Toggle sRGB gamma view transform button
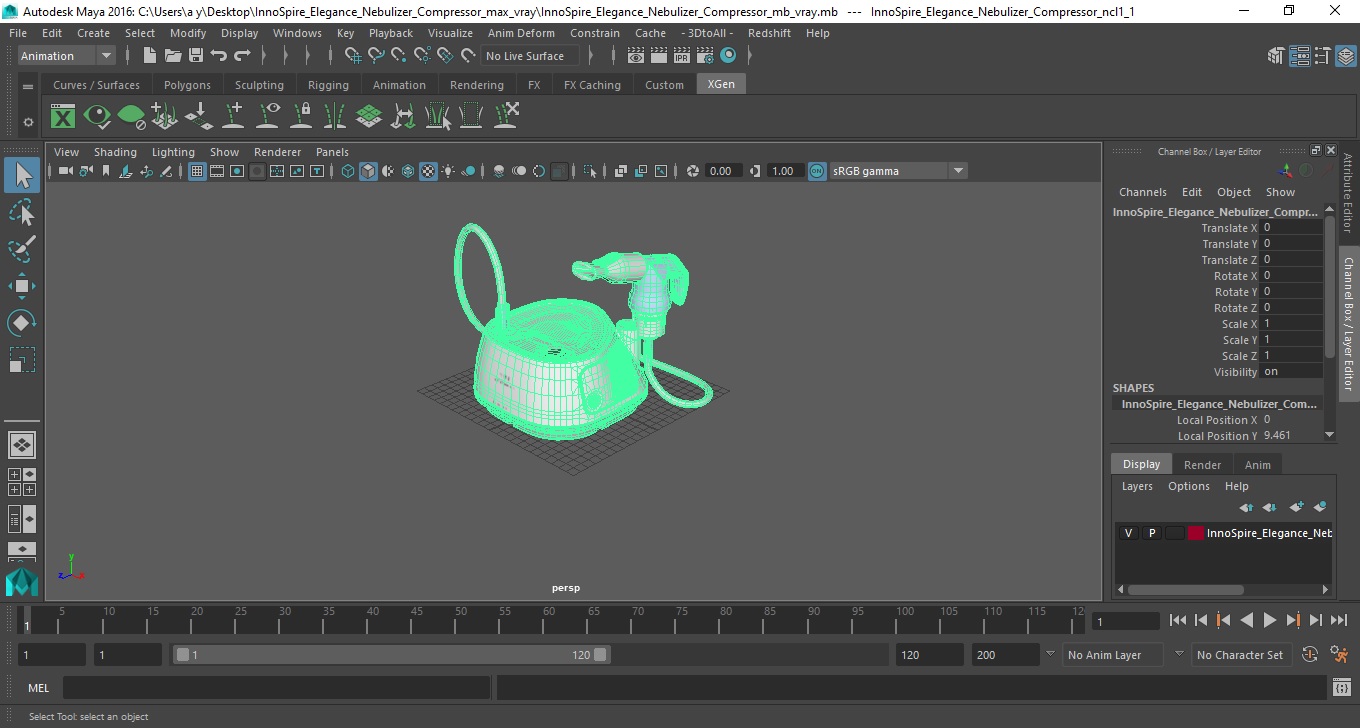The height and width of the screenshot is (728, 1360). coord(817,171)
